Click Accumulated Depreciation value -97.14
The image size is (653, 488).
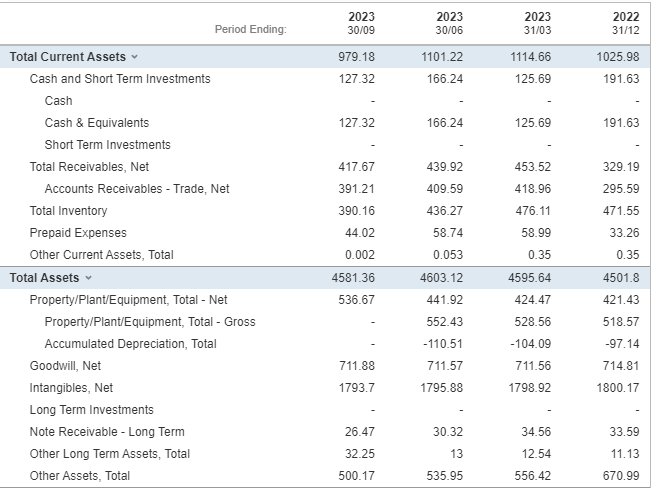point(622,344)
